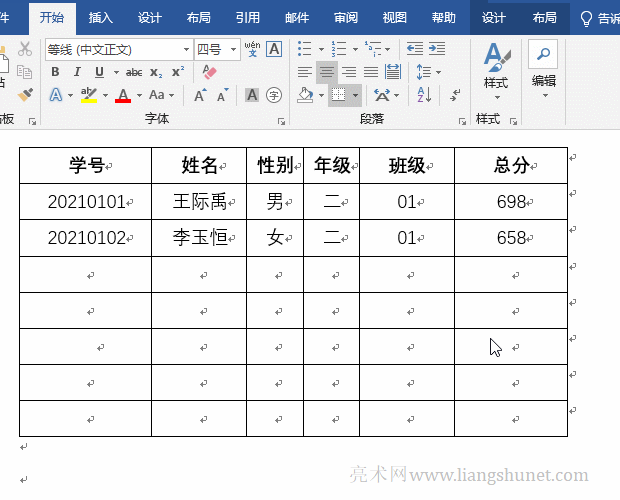This screenshot has height=500, width=620.
Task: Open Text Effects dropdown arrow
Action: pos(70,96)
